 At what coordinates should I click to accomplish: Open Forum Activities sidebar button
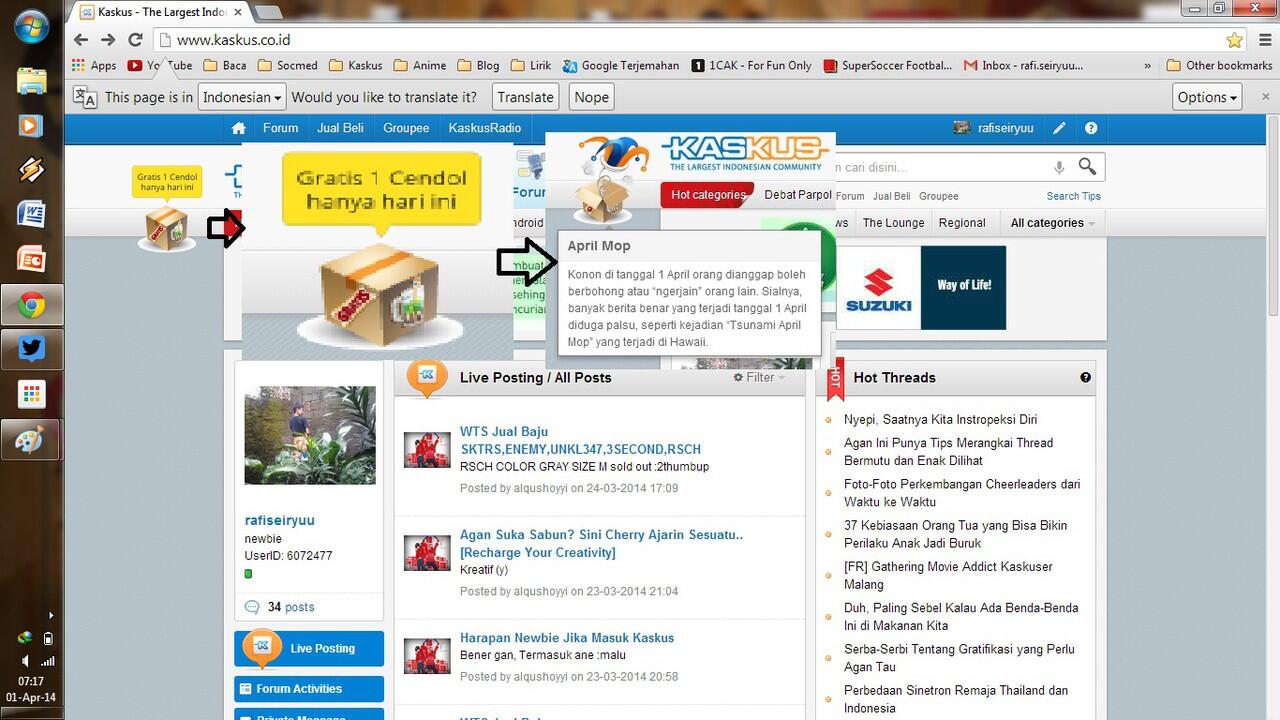click(x=309, y=689)
